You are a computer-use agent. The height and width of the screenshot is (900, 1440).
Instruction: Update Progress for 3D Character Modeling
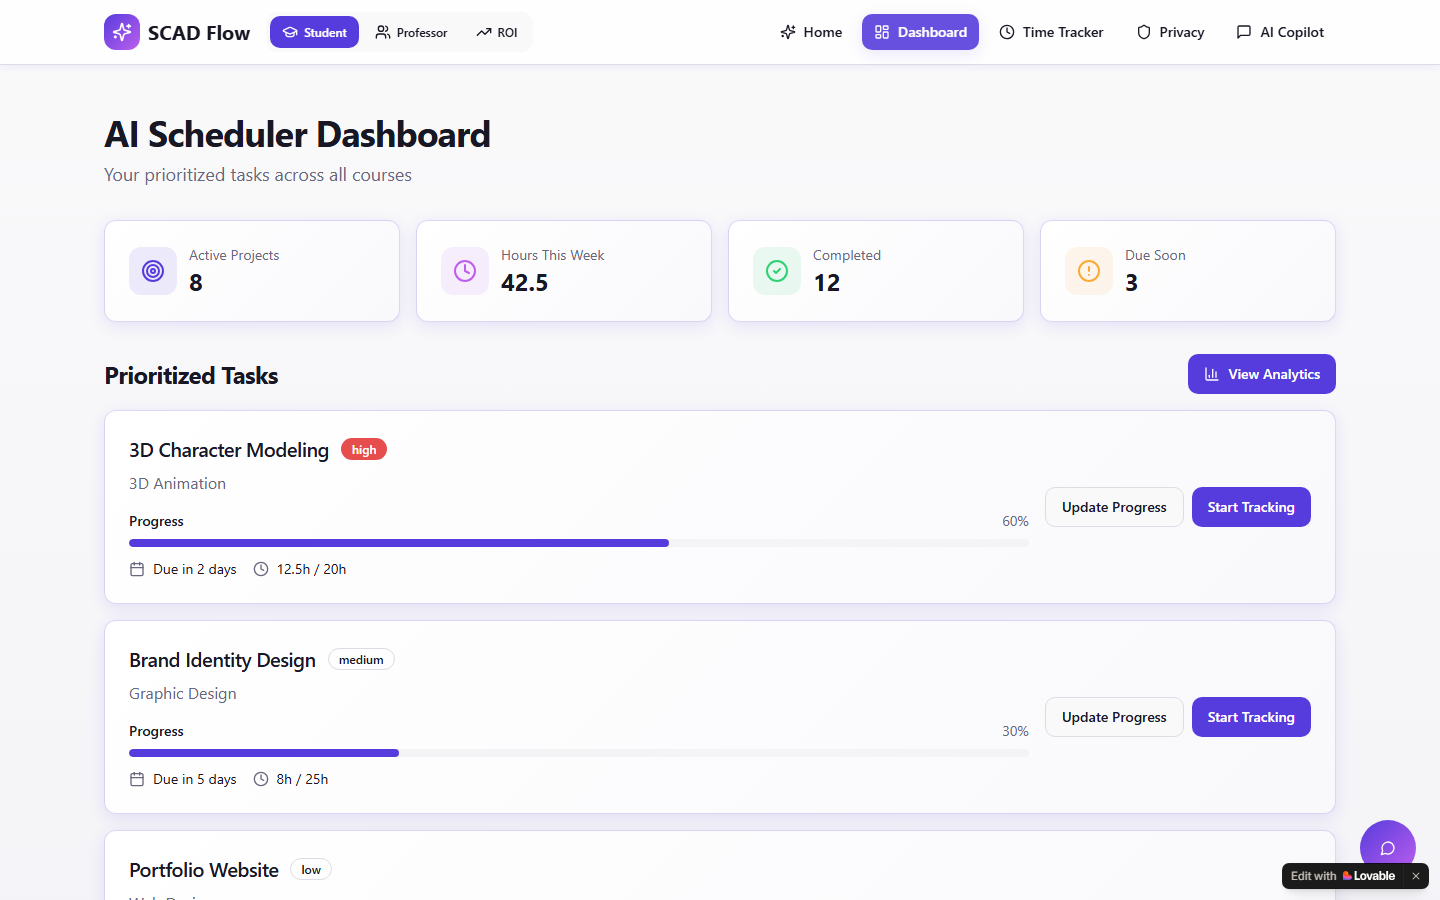pyautogui.click(x=1114, y=507)
